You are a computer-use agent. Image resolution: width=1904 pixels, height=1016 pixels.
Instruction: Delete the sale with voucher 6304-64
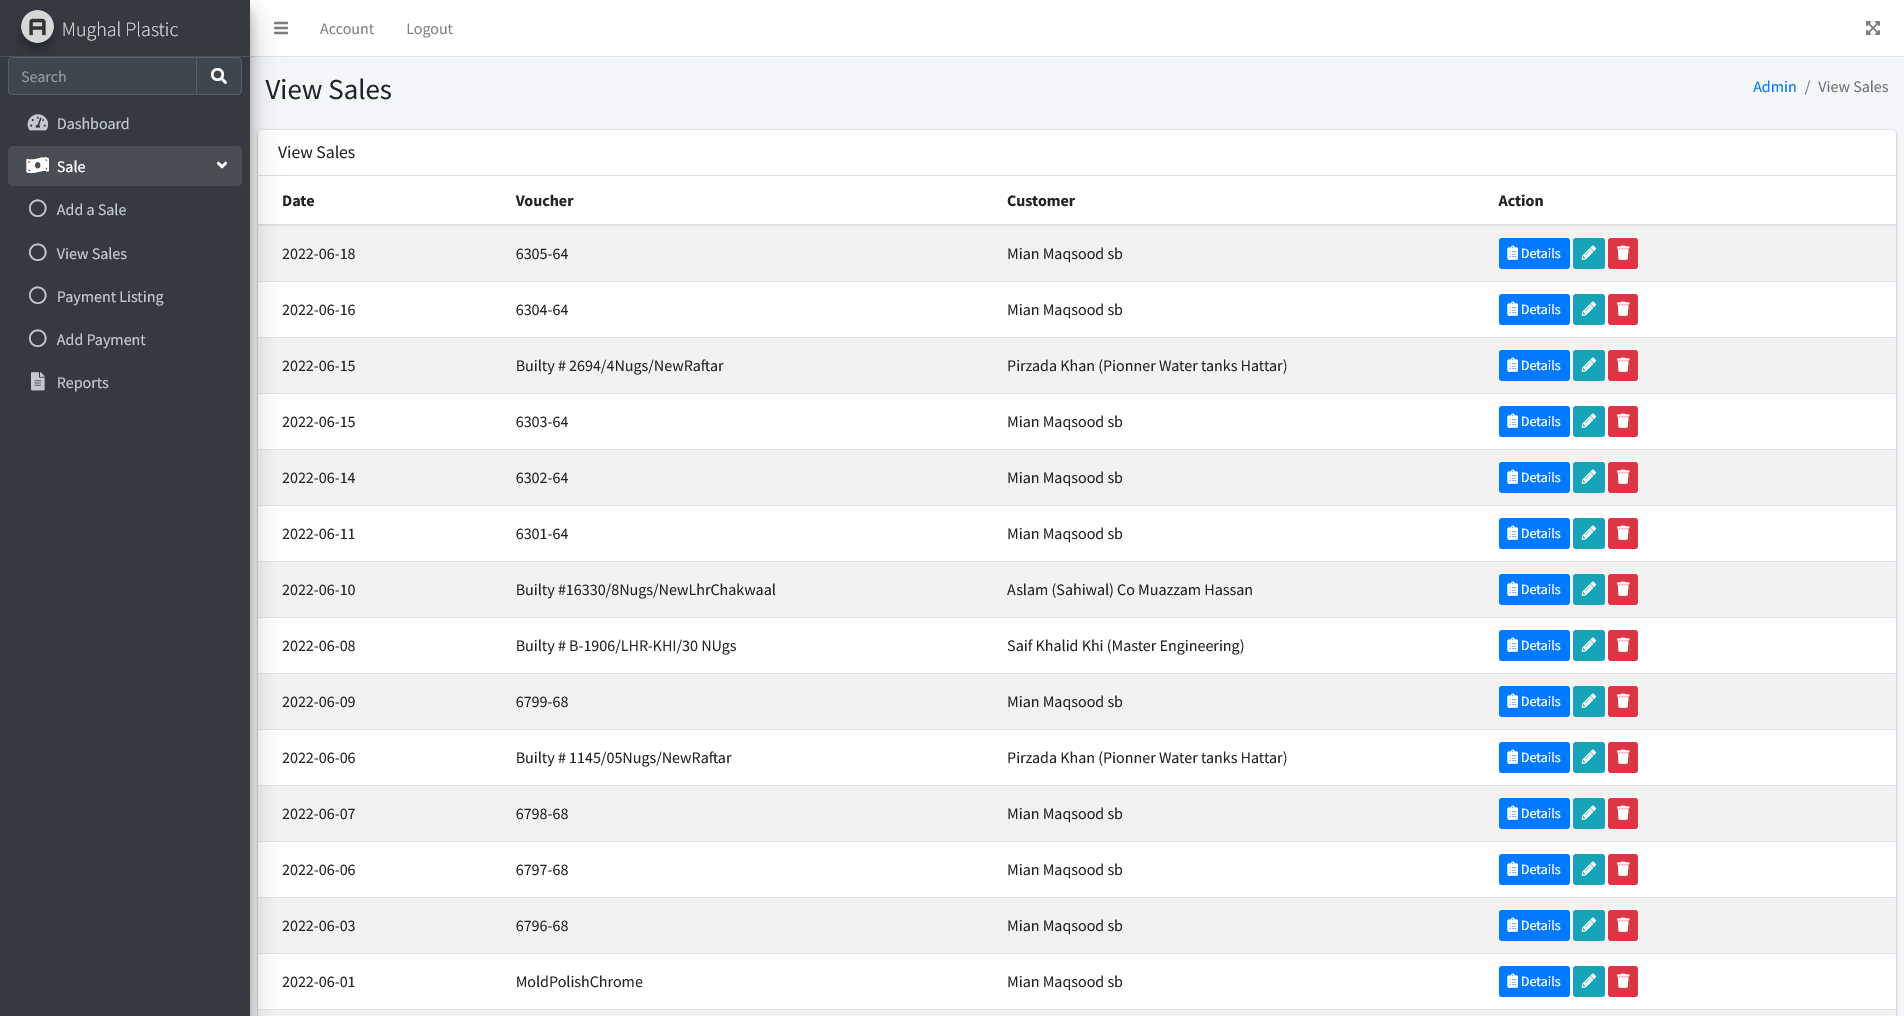tap(1623, 310)
